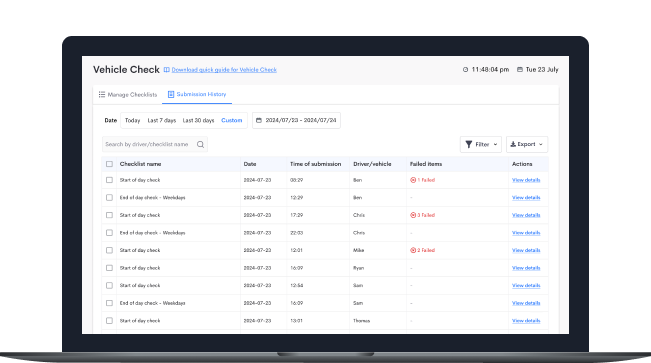Click the download icon on the Export button

click(x=513, y=144)
